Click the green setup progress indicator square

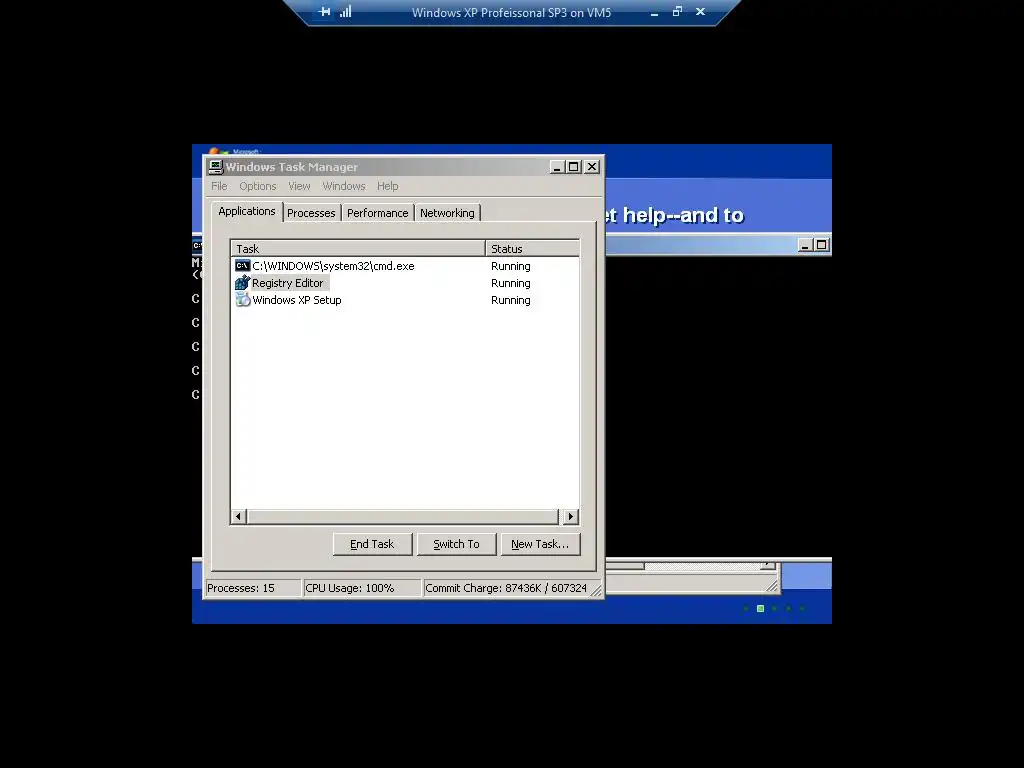(760, 609)
